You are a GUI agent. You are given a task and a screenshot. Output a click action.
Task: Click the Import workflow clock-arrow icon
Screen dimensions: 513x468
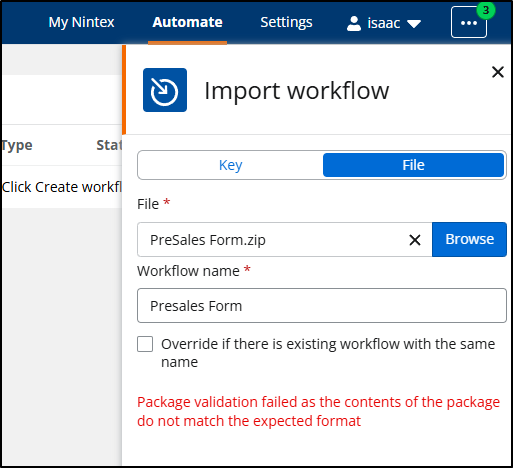pos(165,90)
